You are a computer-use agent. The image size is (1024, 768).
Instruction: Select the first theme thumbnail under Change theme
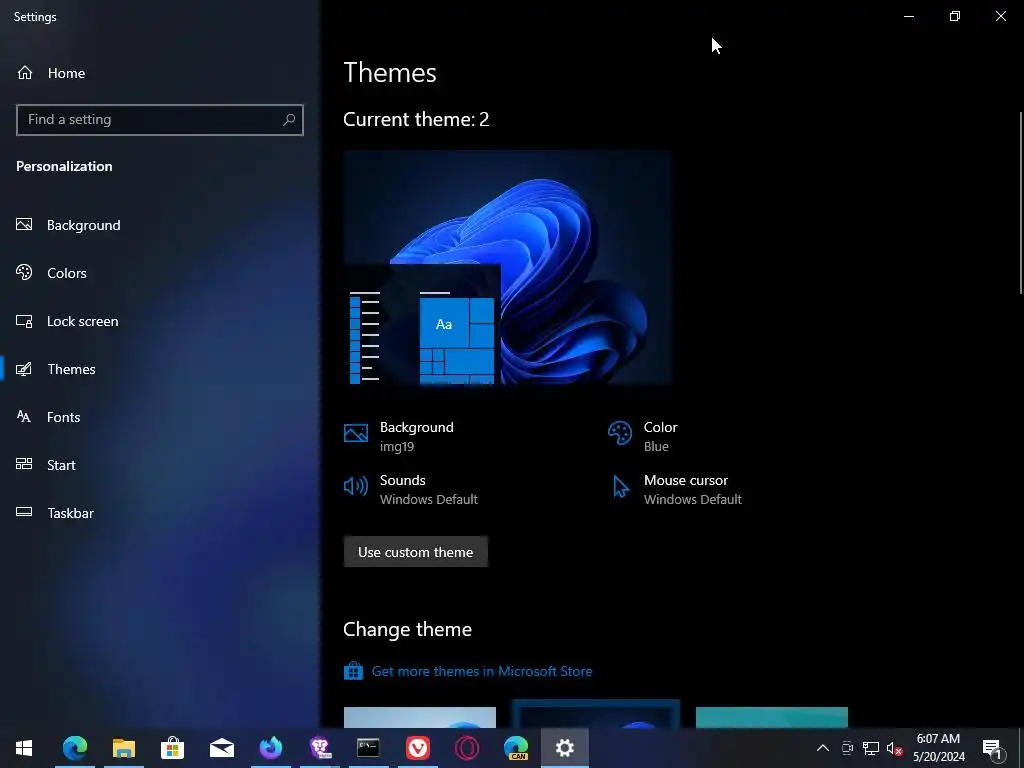(x=420, y=717)
